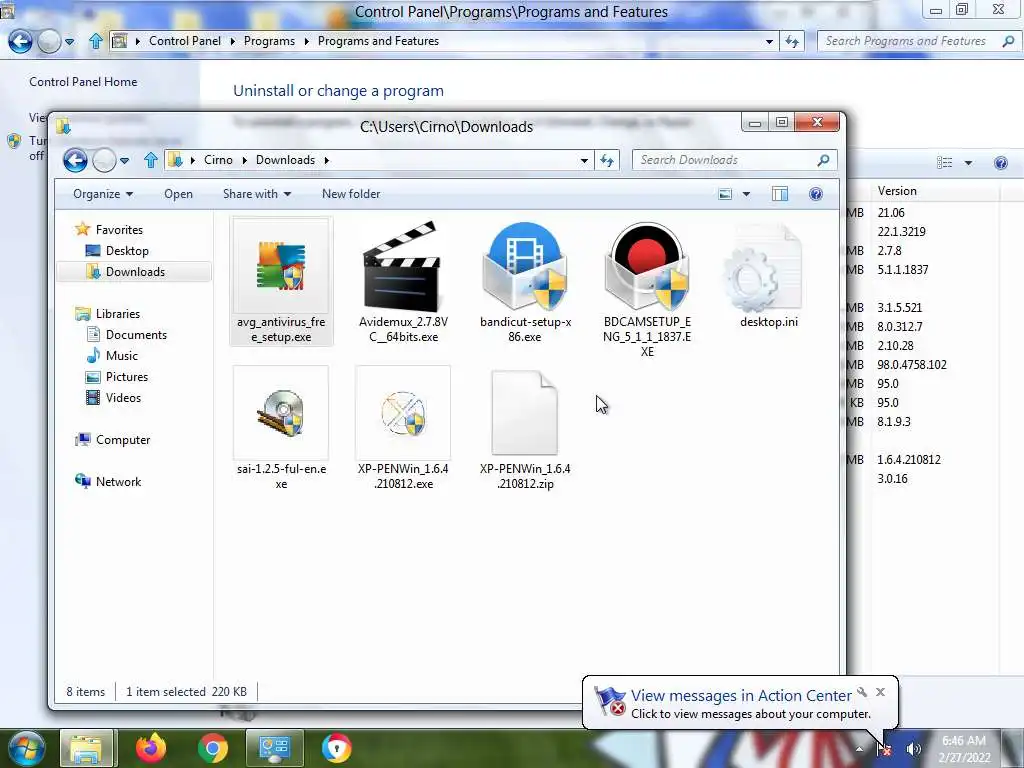Image resolution: width=1024 pixels, height=768 pixels.
Task: Click Cirno breadcrumb in address bar
Action: click(218, 160)
